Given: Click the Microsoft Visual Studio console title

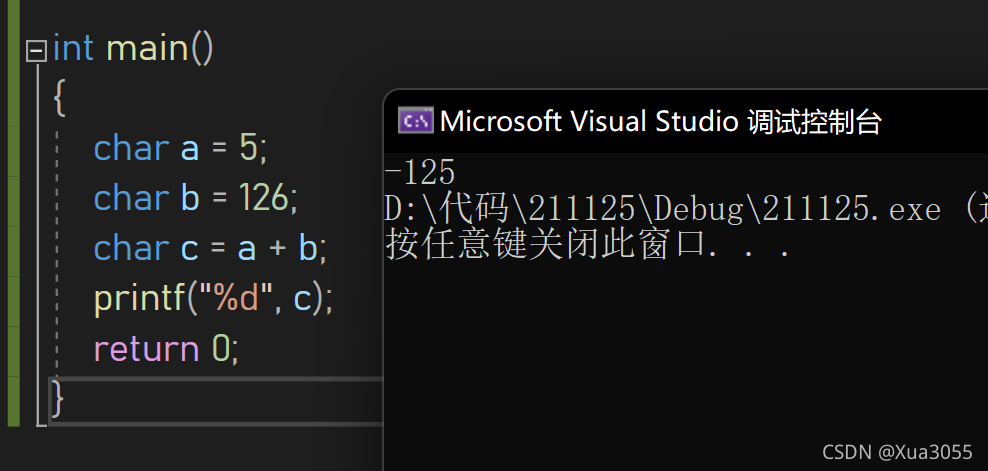Looking at the screenshot, I should tap(660, 121).
